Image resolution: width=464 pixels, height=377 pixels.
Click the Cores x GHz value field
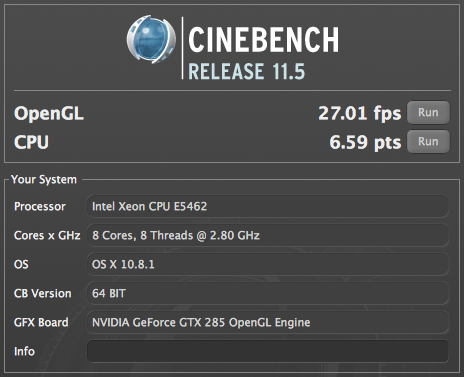tap(268, 235)
